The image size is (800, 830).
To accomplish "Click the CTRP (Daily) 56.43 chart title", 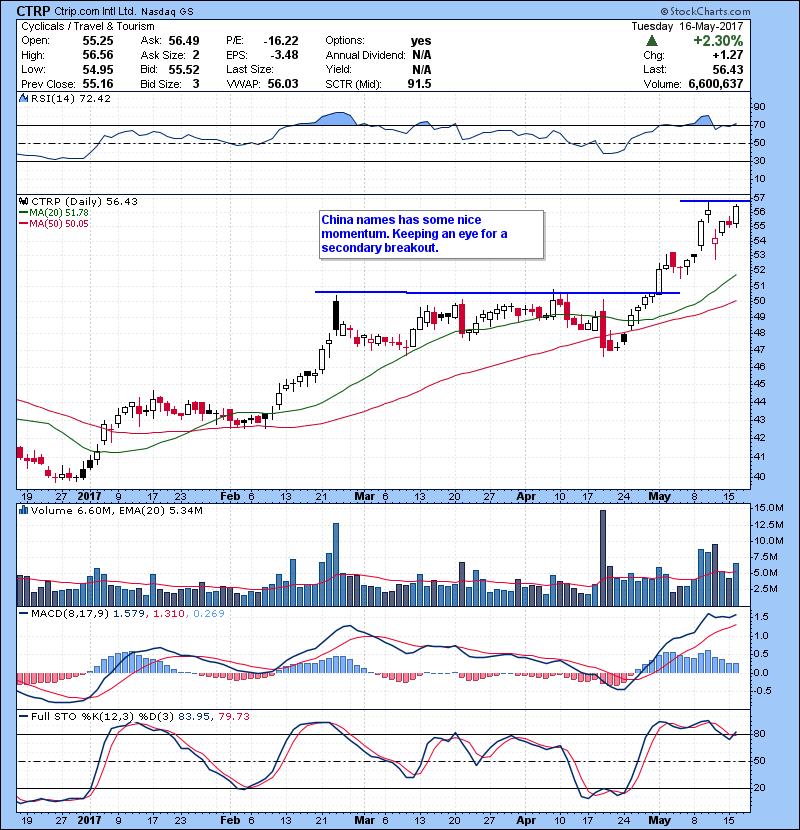I will click(x=84, y=201).
